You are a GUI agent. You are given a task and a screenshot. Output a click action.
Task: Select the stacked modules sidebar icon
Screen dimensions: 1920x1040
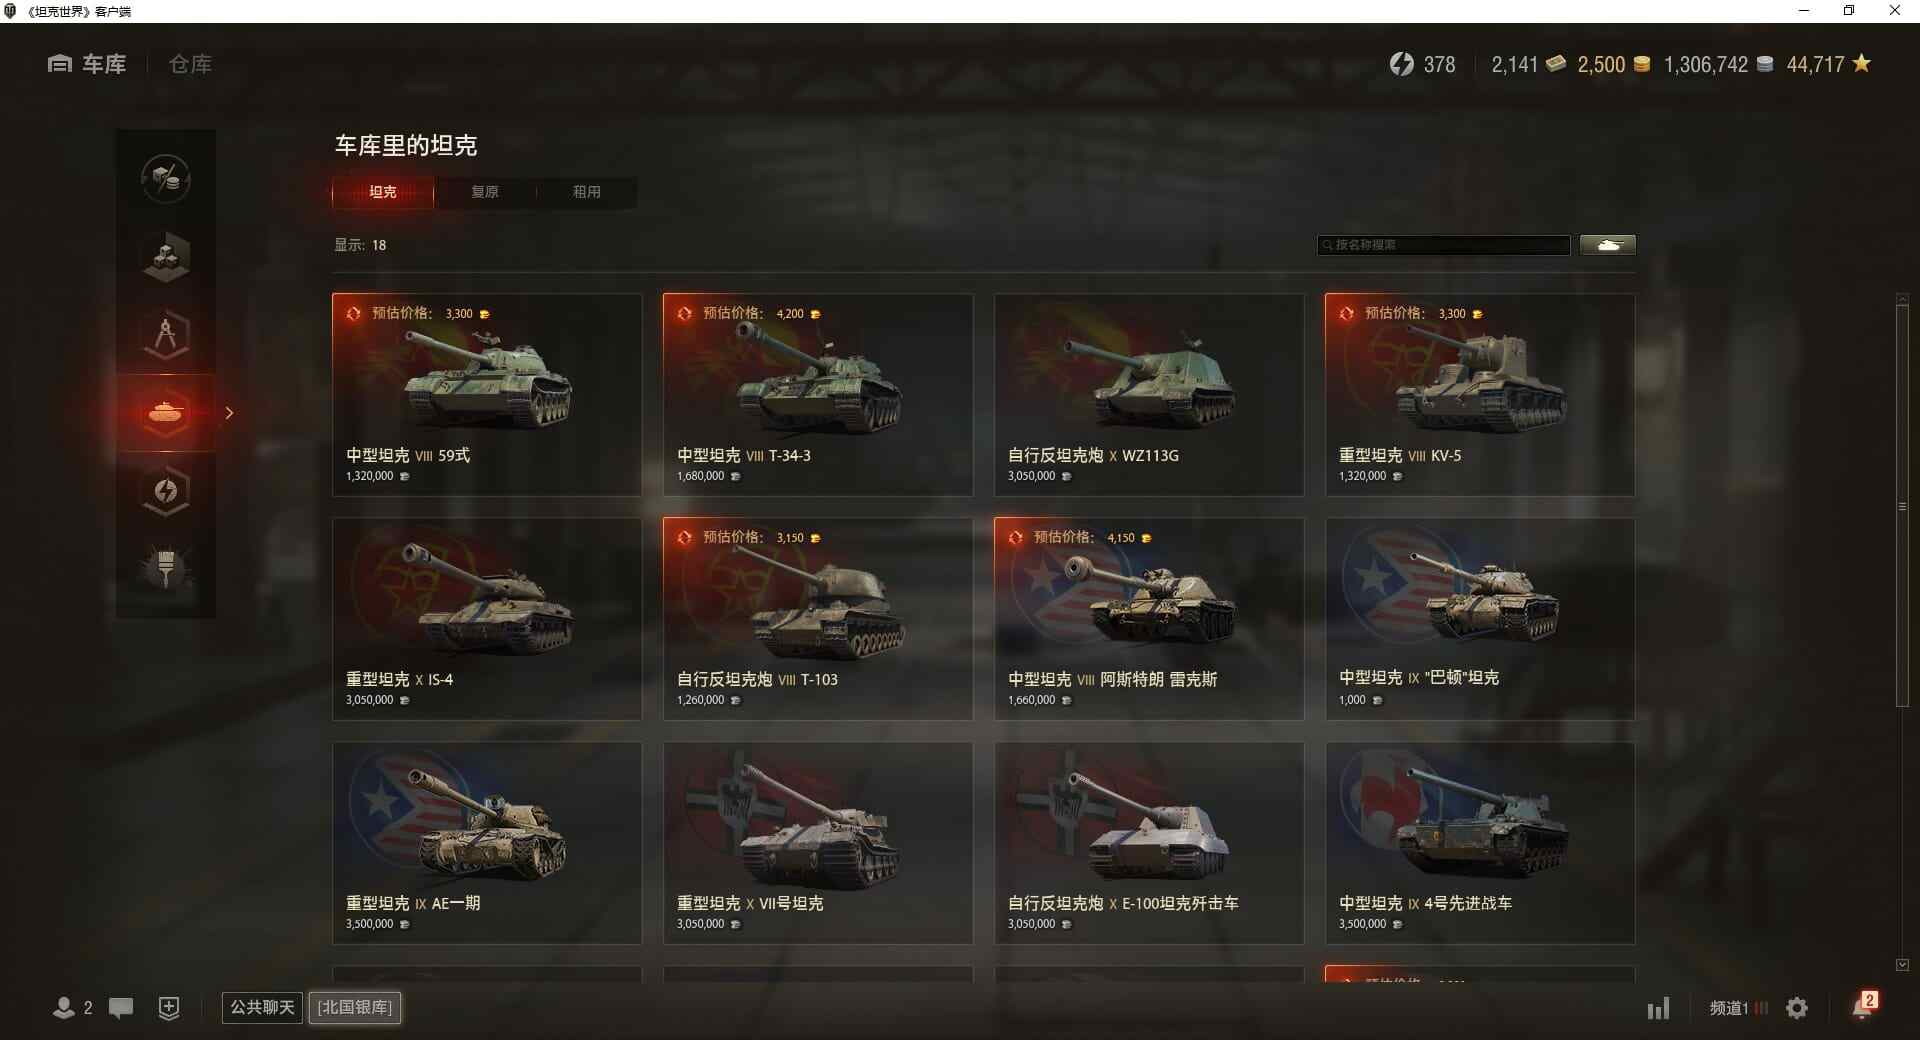tap(166, 256)
